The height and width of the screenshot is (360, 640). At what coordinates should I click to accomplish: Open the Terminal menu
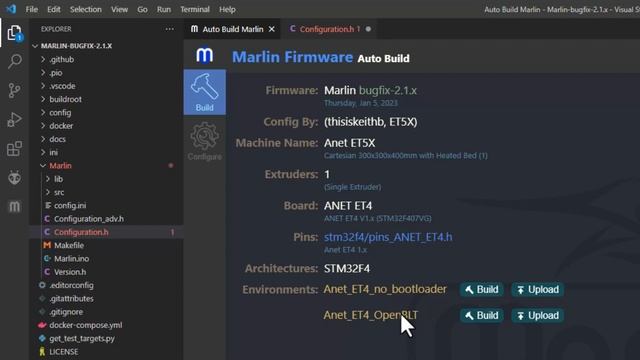[195, 9]
